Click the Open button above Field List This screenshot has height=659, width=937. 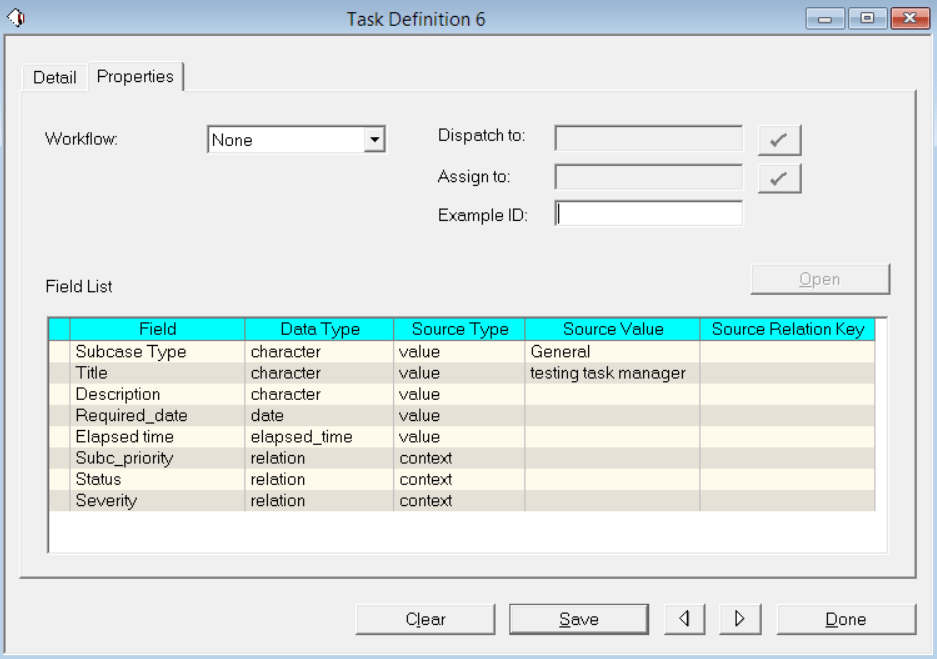822,279
